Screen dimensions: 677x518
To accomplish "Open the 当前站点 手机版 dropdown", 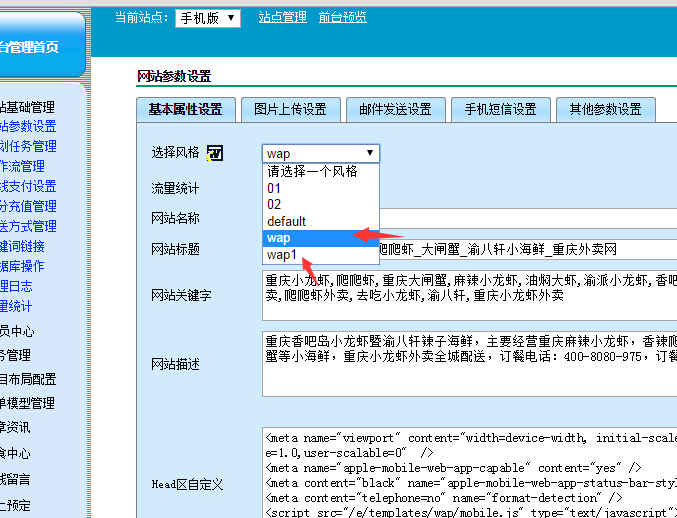I will 208,18.
